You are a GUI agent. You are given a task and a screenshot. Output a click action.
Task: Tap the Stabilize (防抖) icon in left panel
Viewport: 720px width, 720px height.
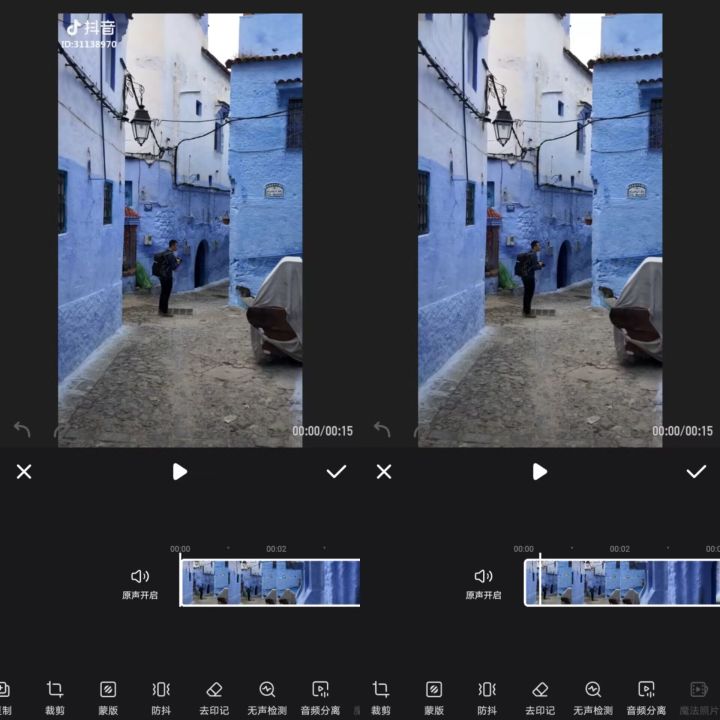(x=161, y=695)
